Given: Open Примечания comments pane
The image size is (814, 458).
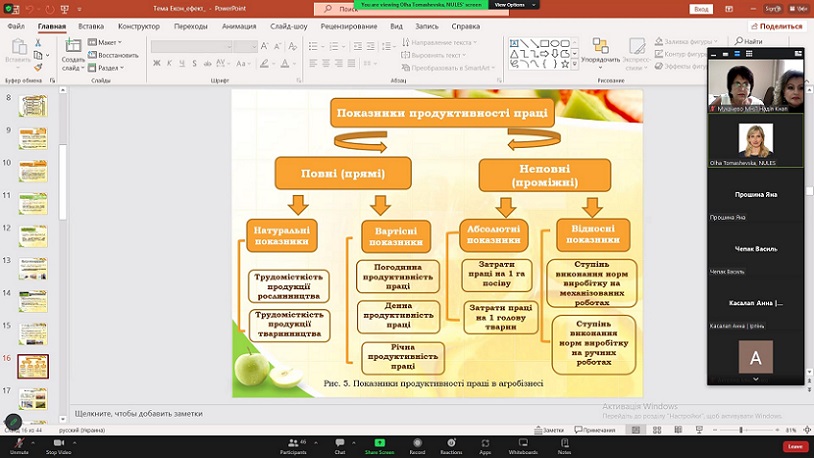Looking at the screenshot, I should click(595, 430).
